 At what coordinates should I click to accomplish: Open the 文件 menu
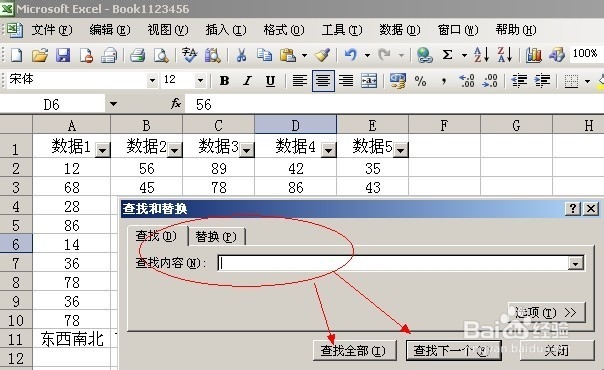coord(52,30)
